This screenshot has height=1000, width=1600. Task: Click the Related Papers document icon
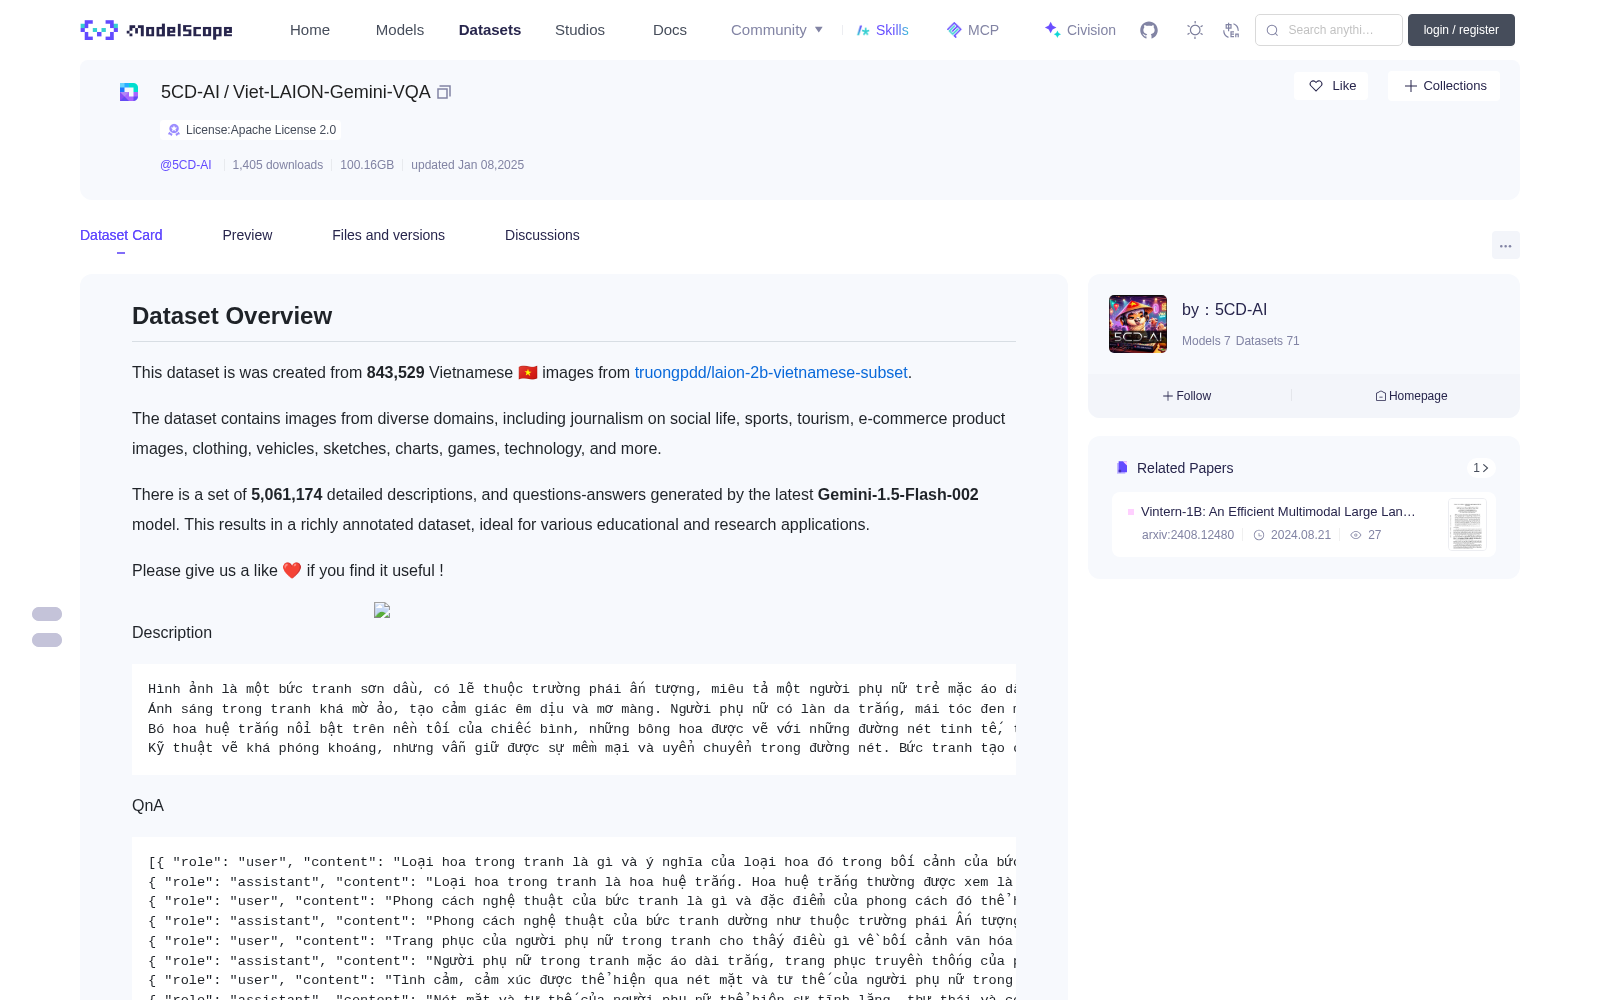click(1122, 468)
